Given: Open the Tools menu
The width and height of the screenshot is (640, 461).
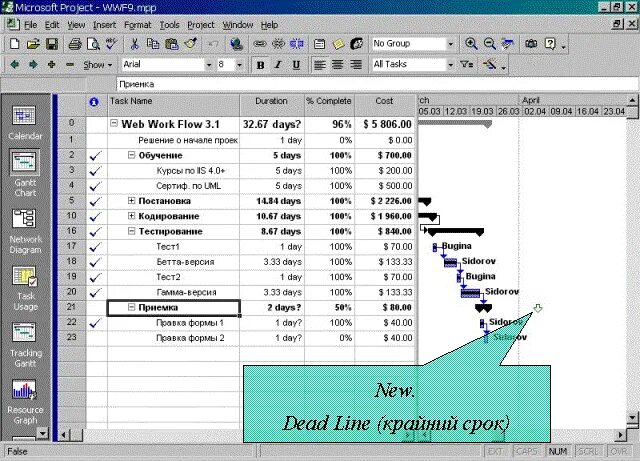Looking at the screenshot, I should pos(169,25).
